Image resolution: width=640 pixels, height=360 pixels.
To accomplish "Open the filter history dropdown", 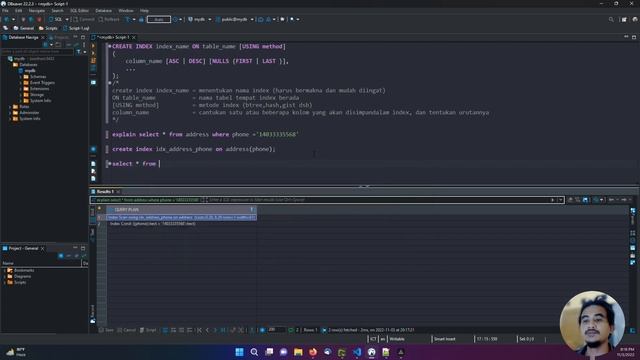I will [x=560, y=200].
